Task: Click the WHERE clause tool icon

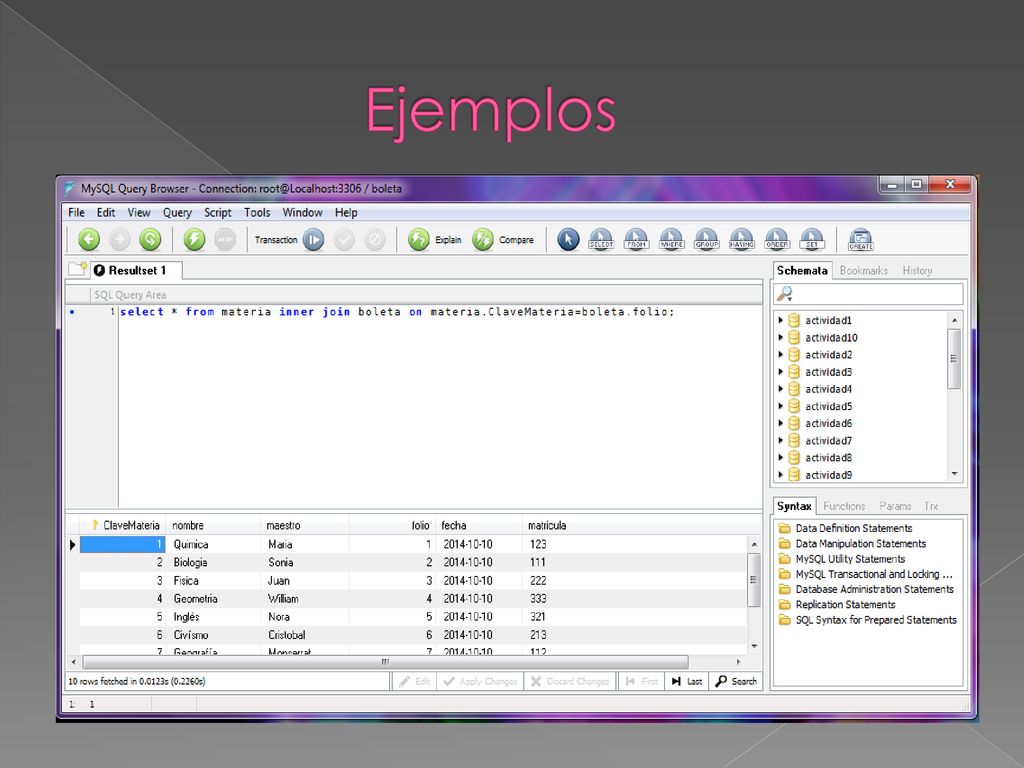Action: pos(671,240)
